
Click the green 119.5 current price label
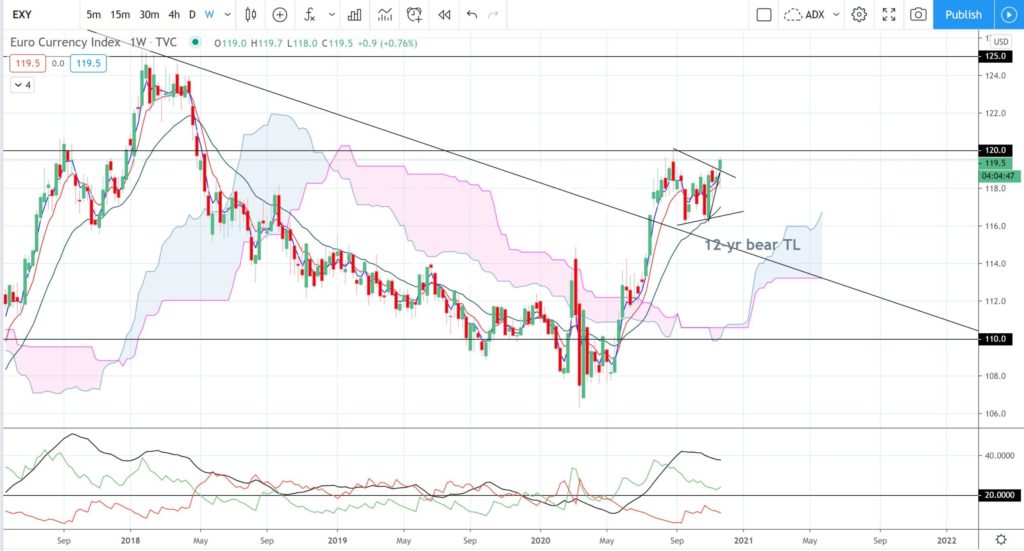coord(995,163)
